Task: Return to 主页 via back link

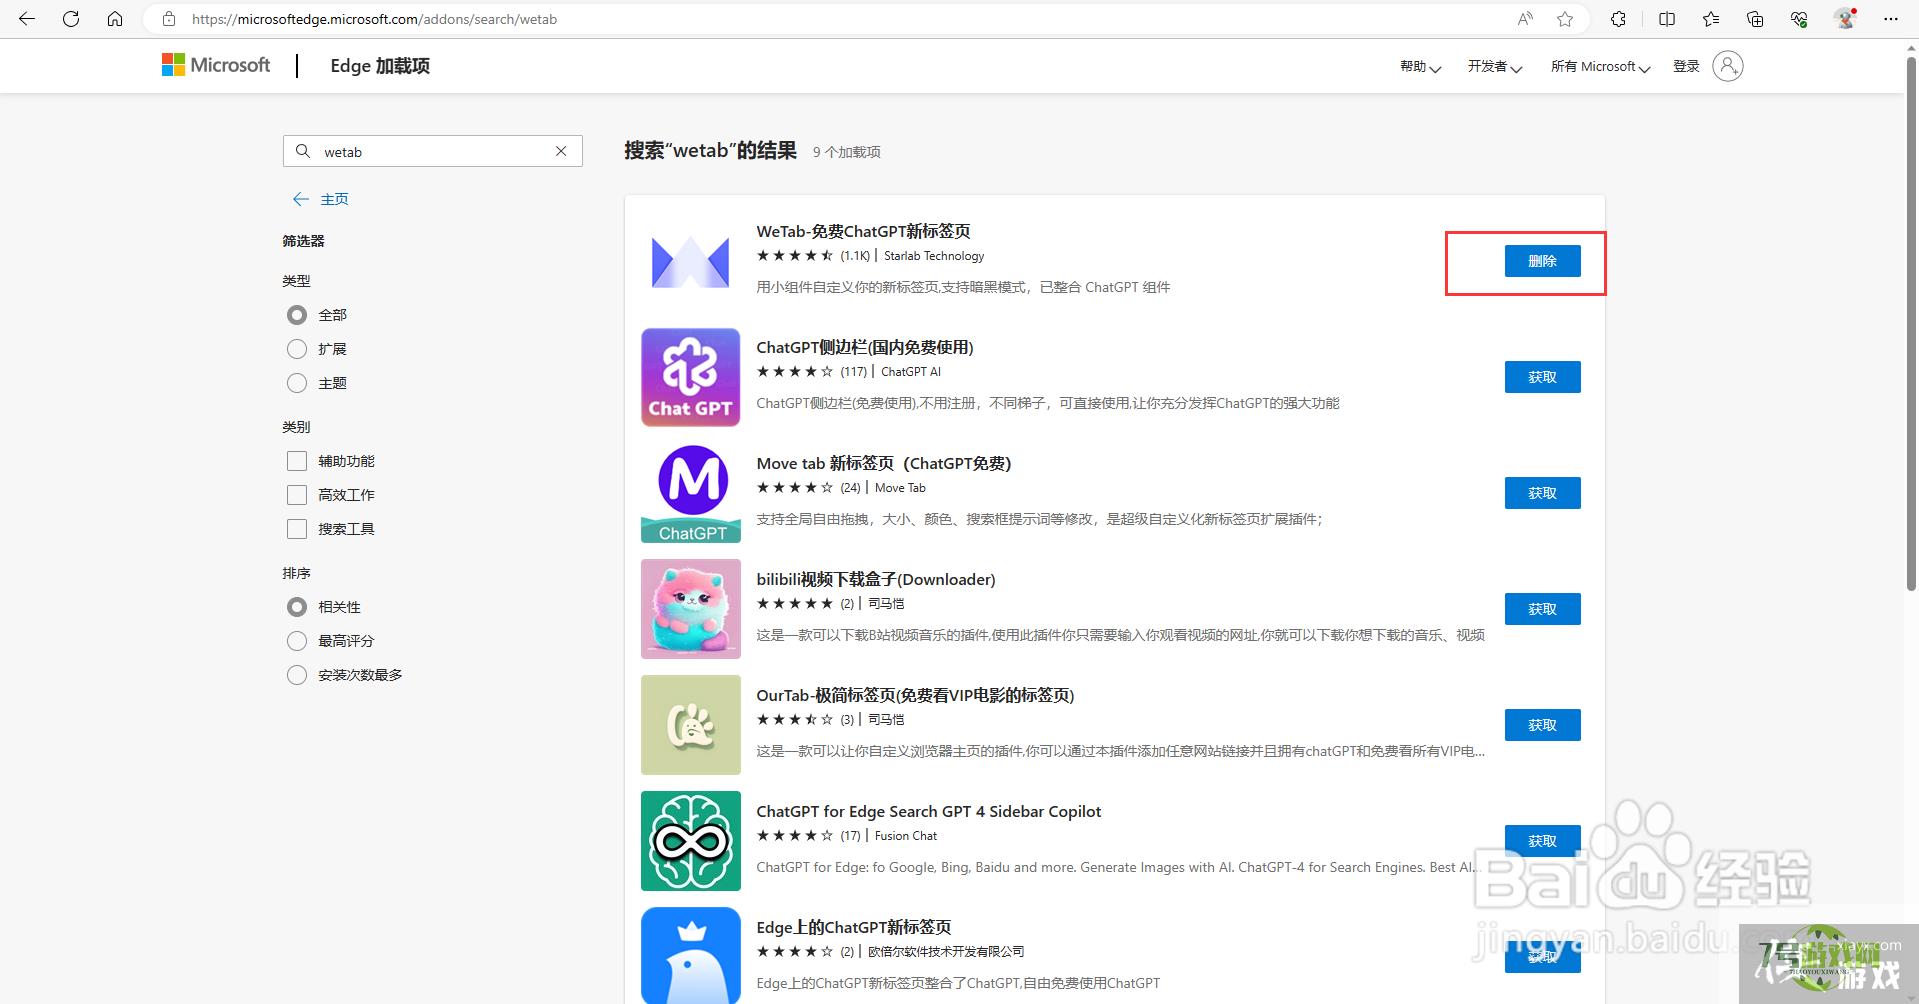Action: (320, 199)
